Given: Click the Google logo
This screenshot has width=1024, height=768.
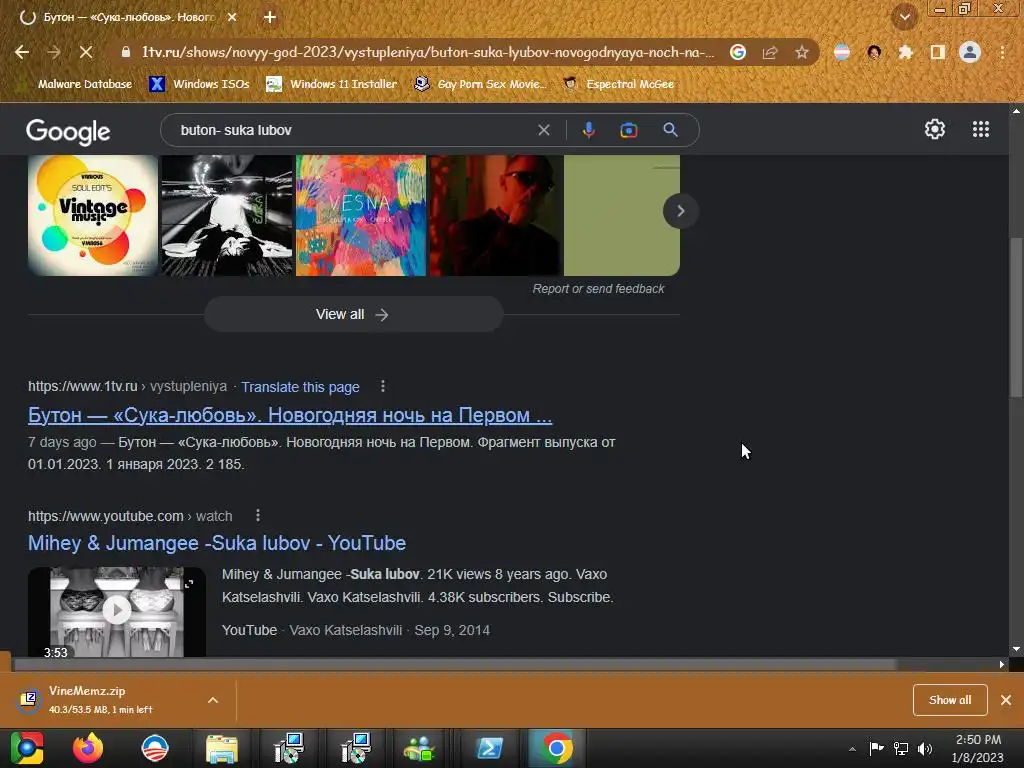Looking at the screenshot, I should 68,132.
